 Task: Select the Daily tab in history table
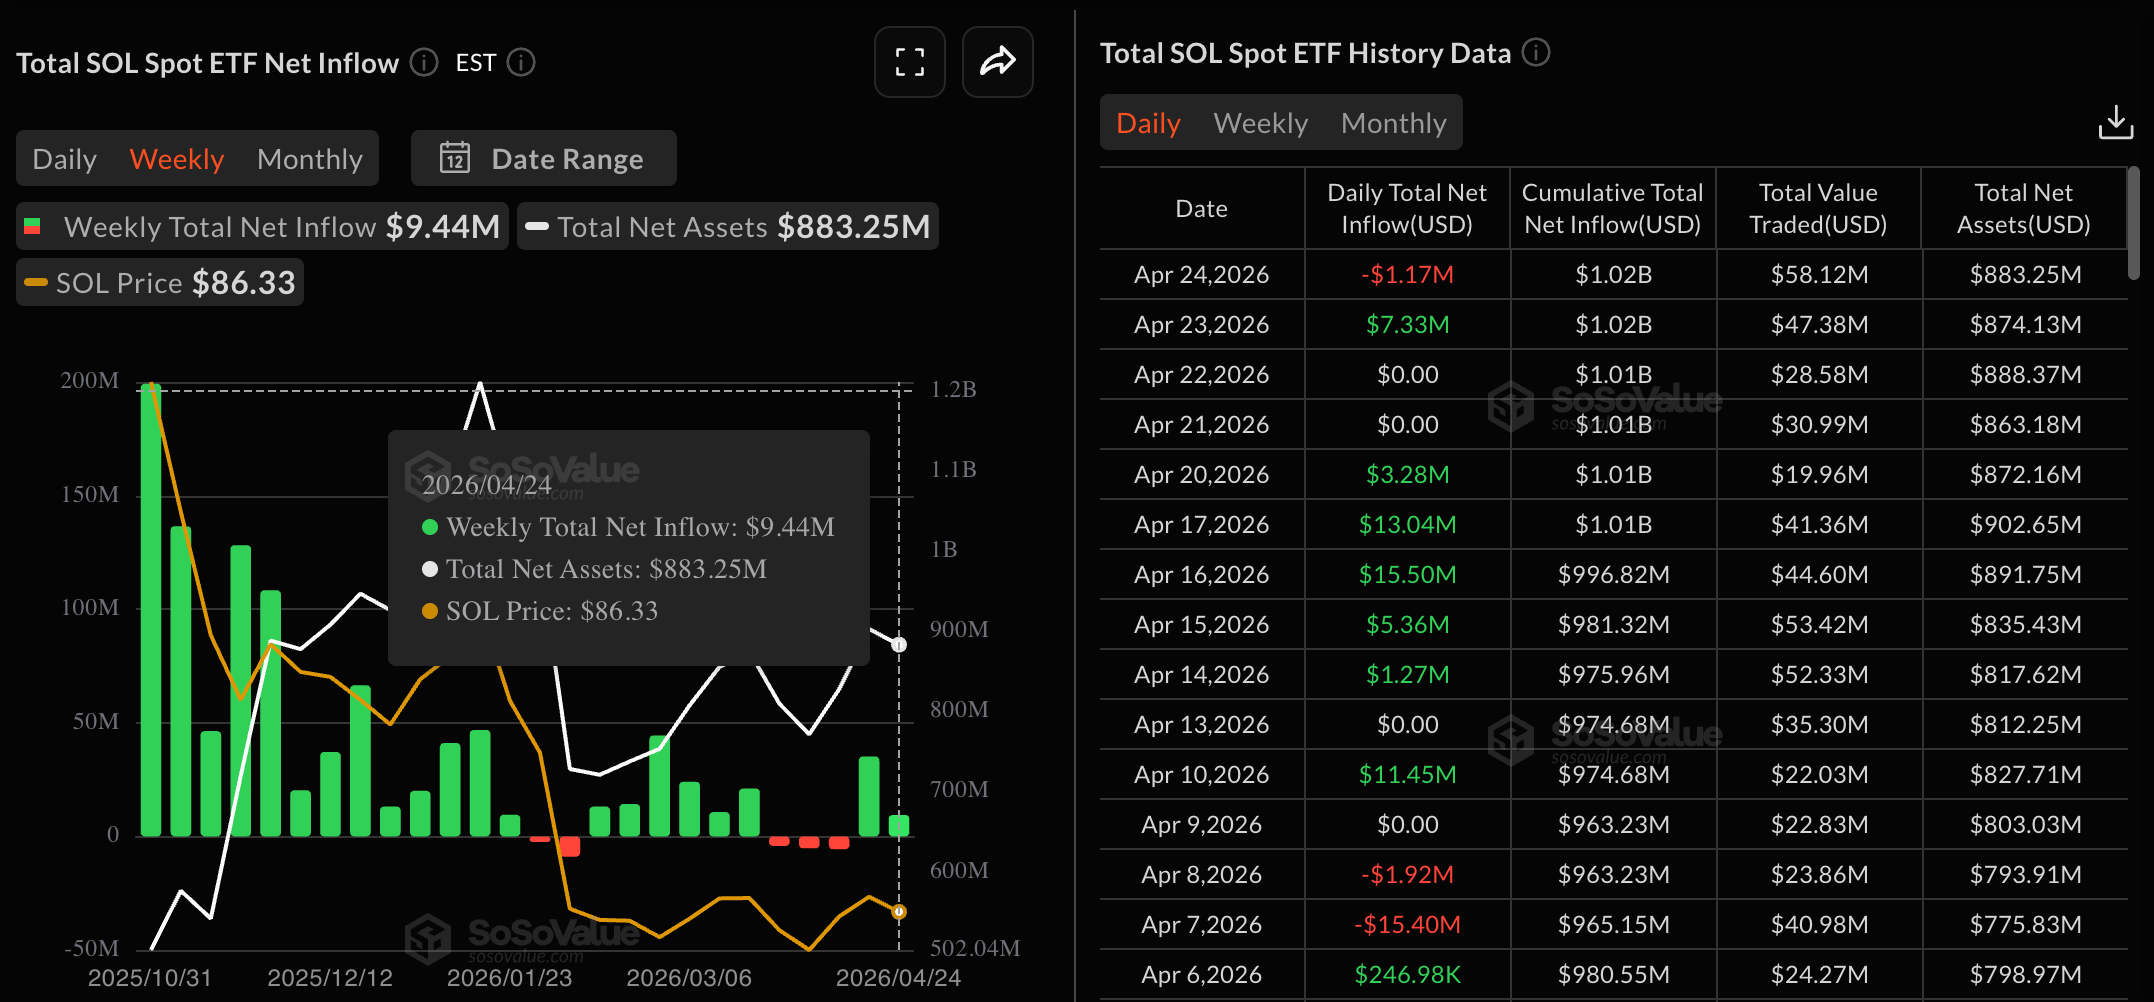pos(1148,123)
